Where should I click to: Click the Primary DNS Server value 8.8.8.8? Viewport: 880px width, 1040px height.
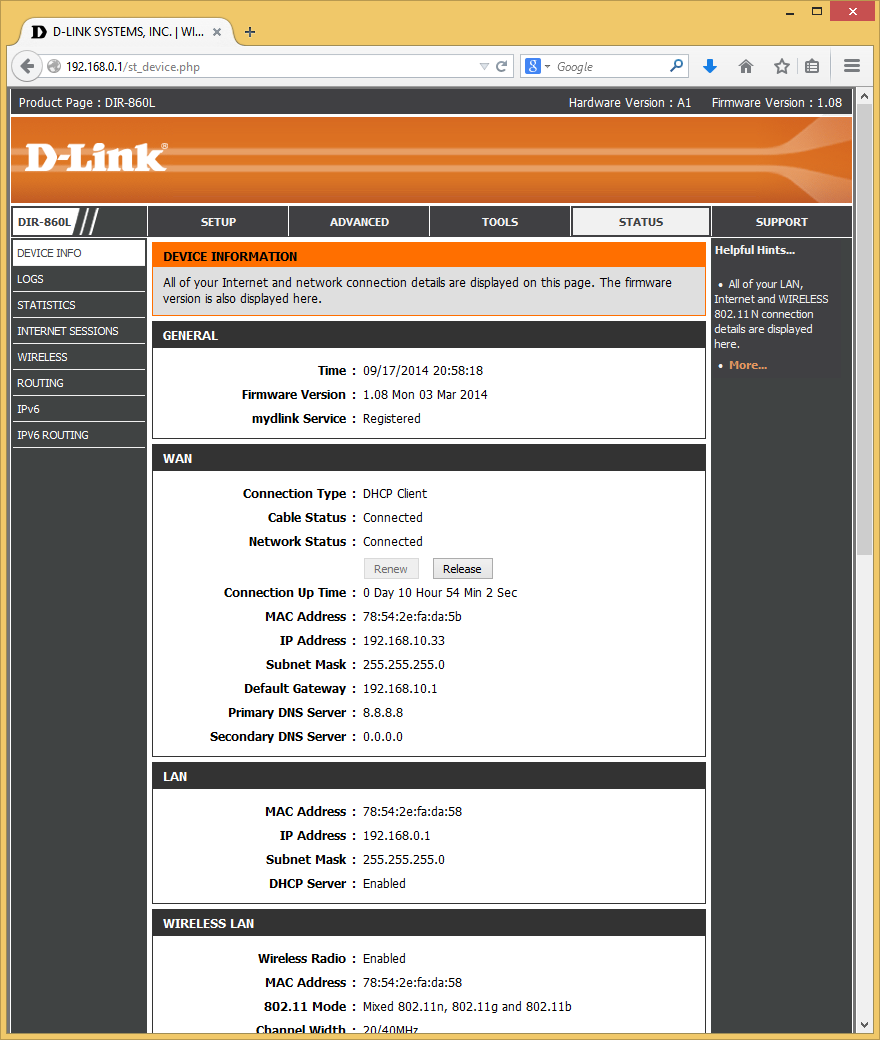pyautogui.click(x=383, y=712)
